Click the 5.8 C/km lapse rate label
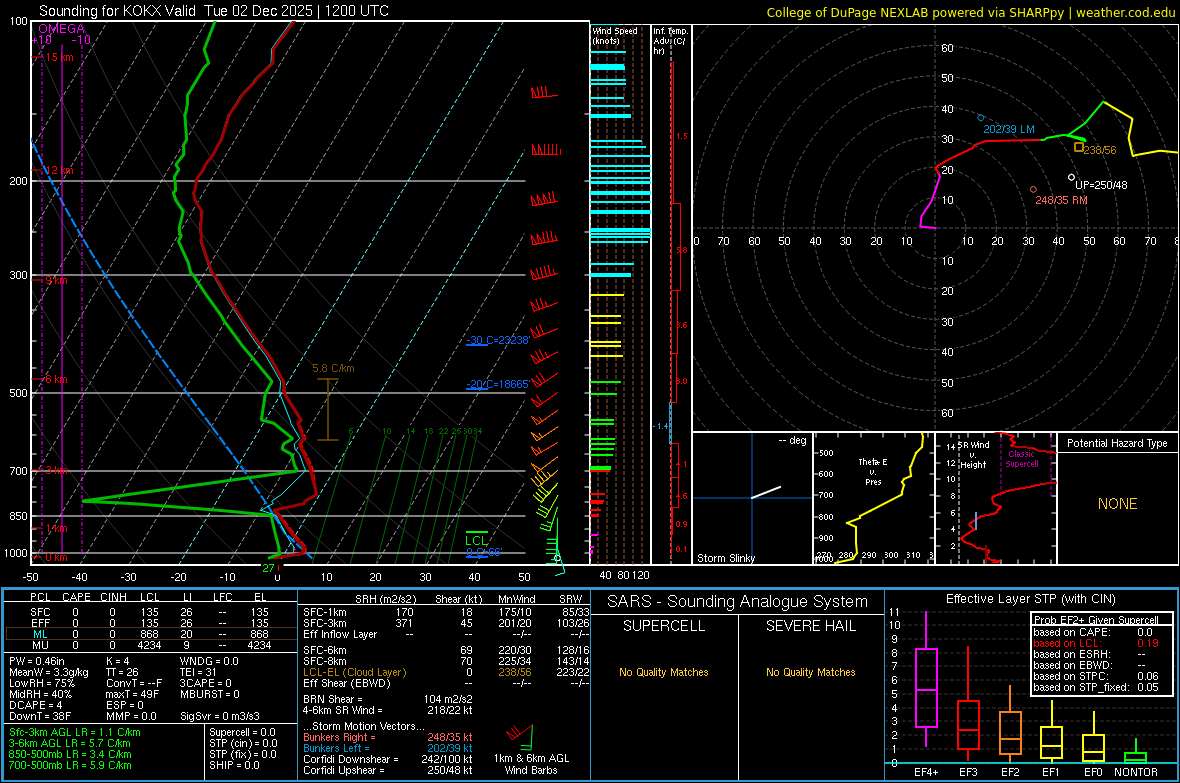 pyautogui.click(x=333, y=368)
